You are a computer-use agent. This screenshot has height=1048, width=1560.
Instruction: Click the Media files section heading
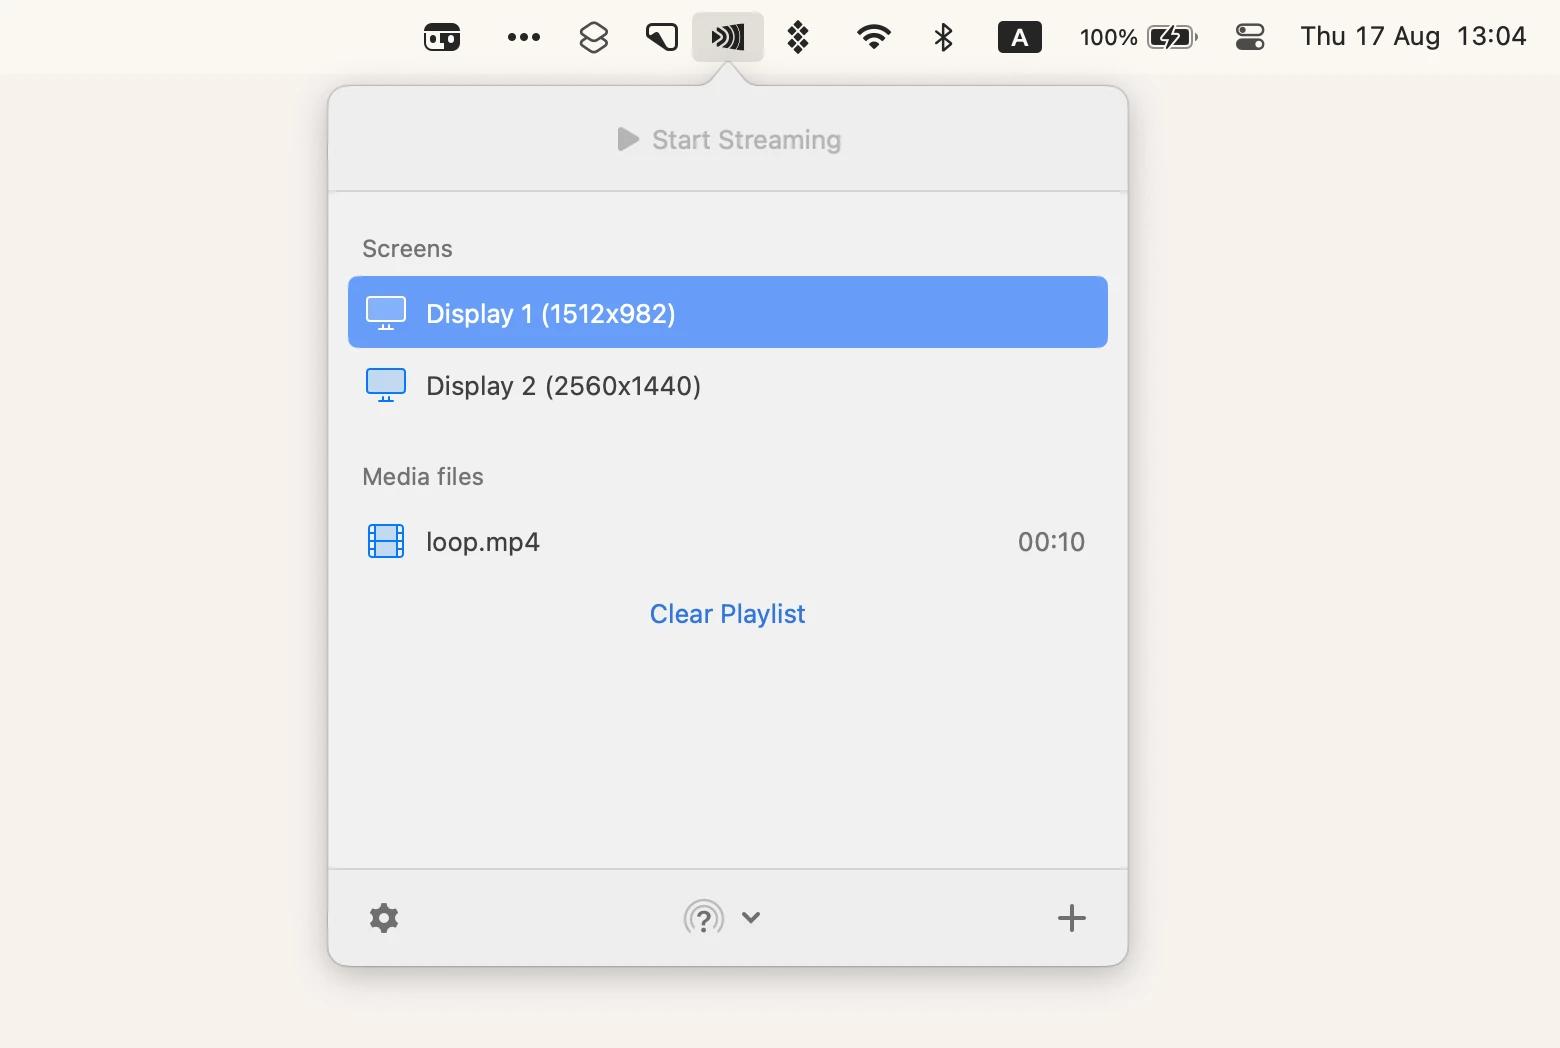[423, 476]
